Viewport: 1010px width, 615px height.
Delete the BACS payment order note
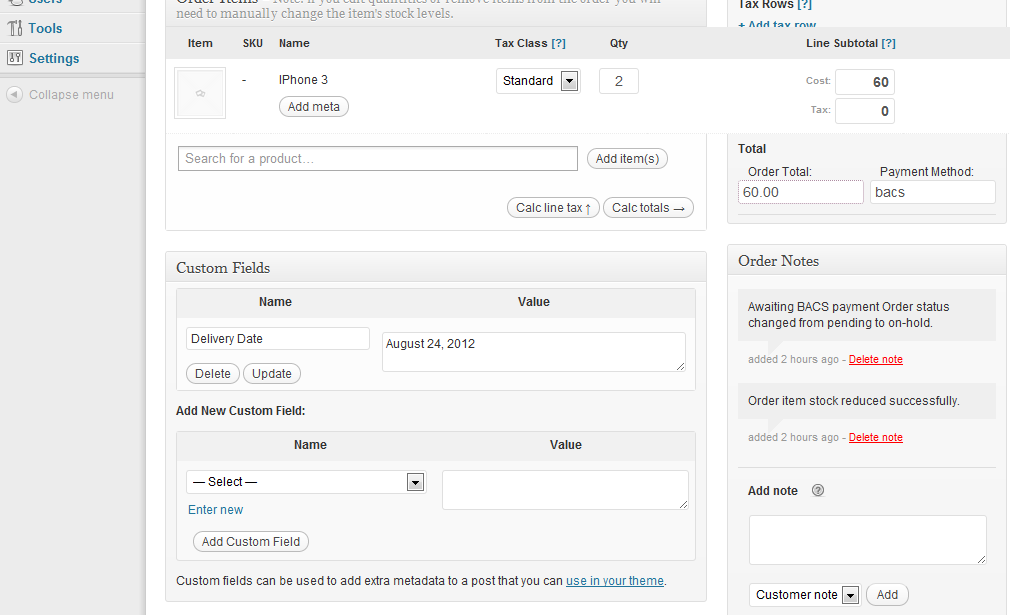click(875, 359)
